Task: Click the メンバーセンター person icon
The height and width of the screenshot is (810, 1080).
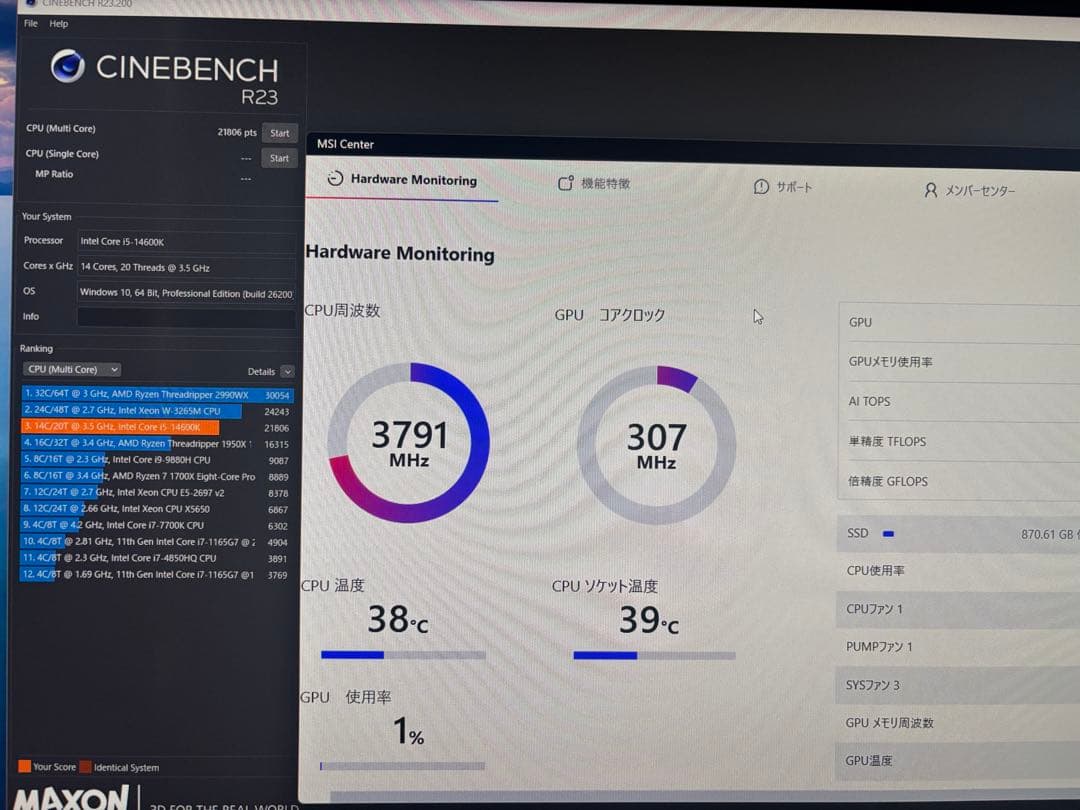Action: pyautogui.click(x=931, y=190)
